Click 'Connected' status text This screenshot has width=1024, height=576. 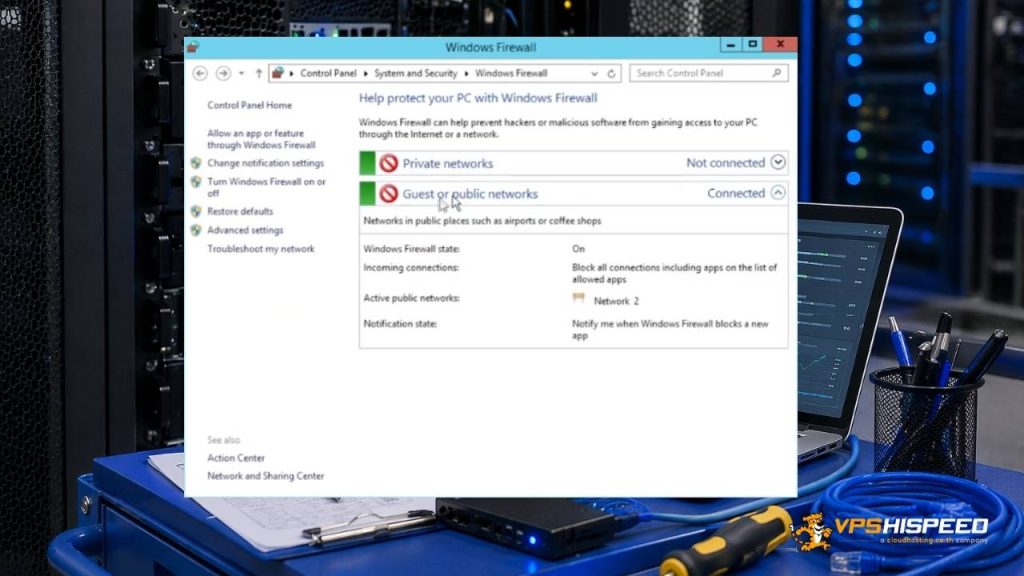(735, 193)
